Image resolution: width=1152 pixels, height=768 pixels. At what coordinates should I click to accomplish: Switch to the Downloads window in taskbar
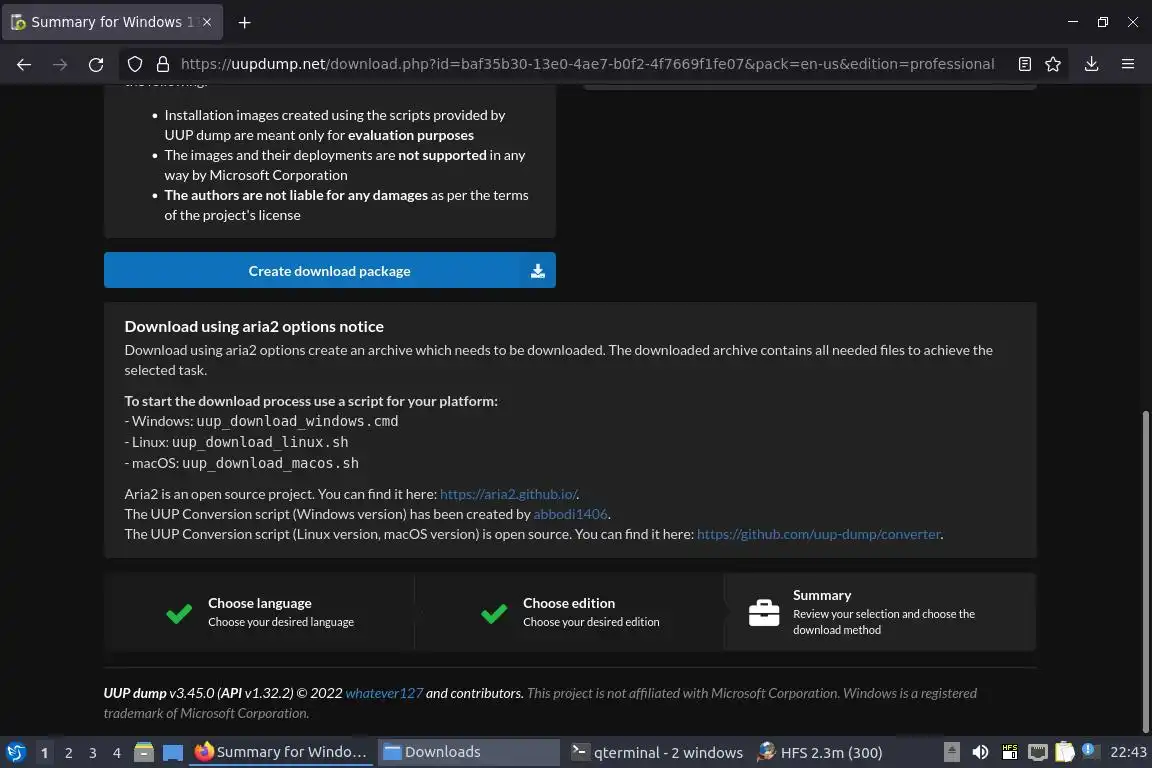[468, 752]
